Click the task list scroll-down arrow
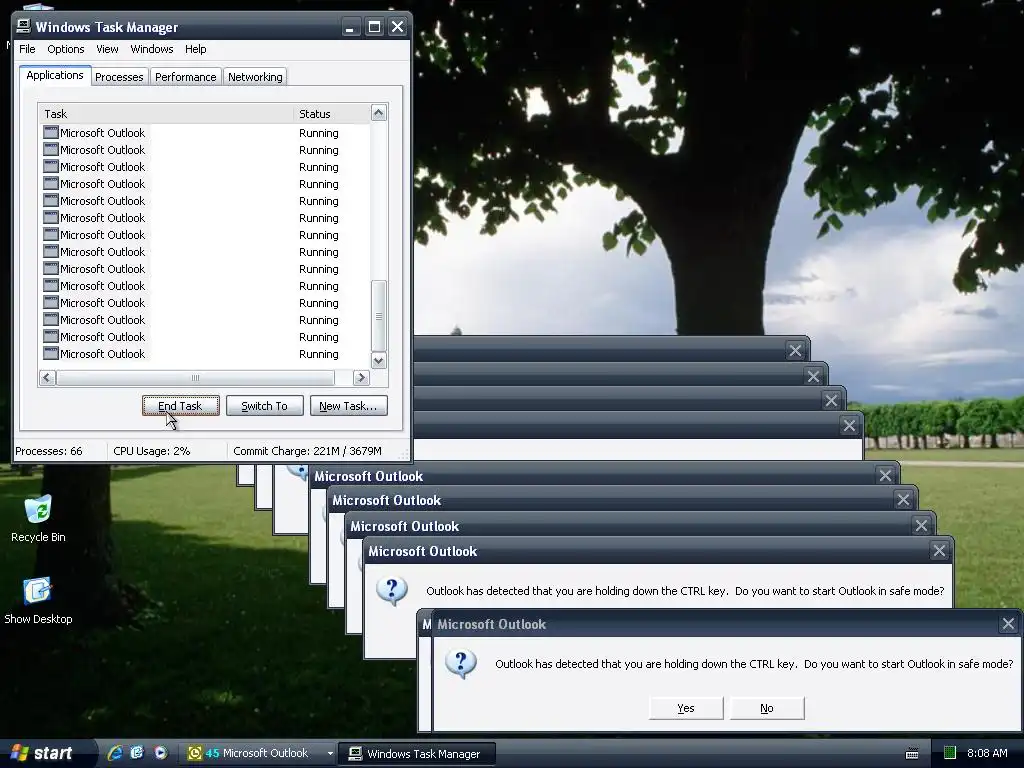 point(379,360)
